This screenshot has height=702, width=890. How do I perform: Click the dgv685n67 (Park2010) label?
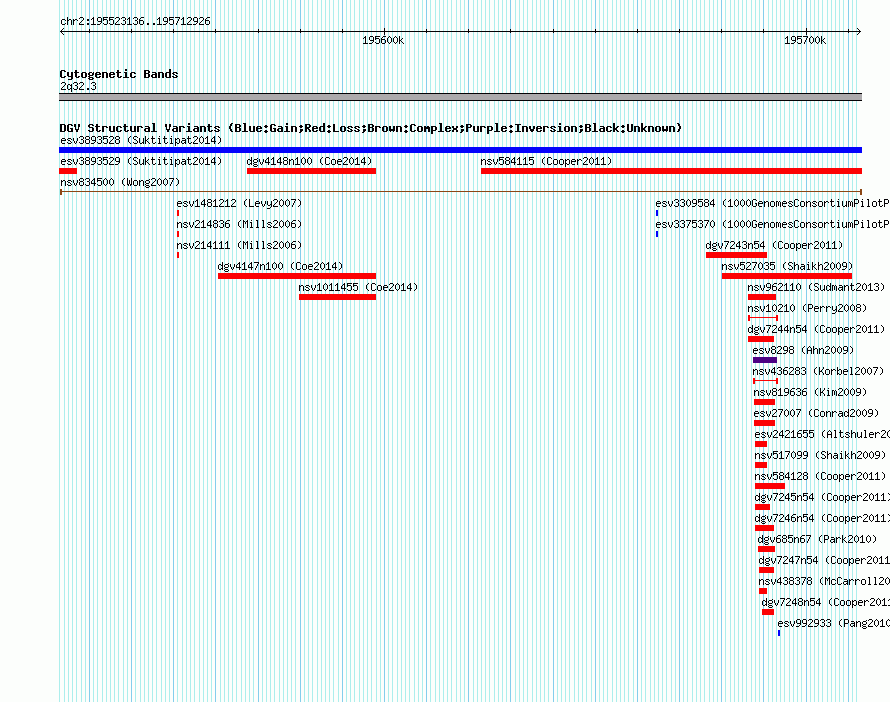pos(817,539)
